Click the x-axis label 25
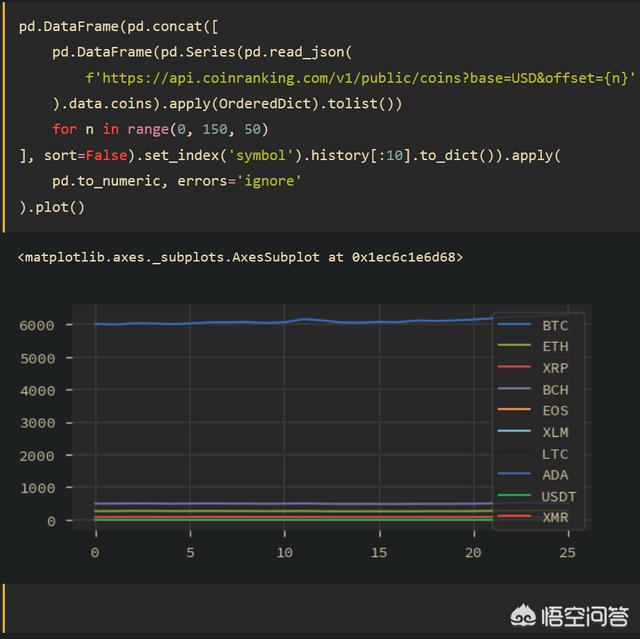Viewport: 640px width, 639px height. [568, 552]
